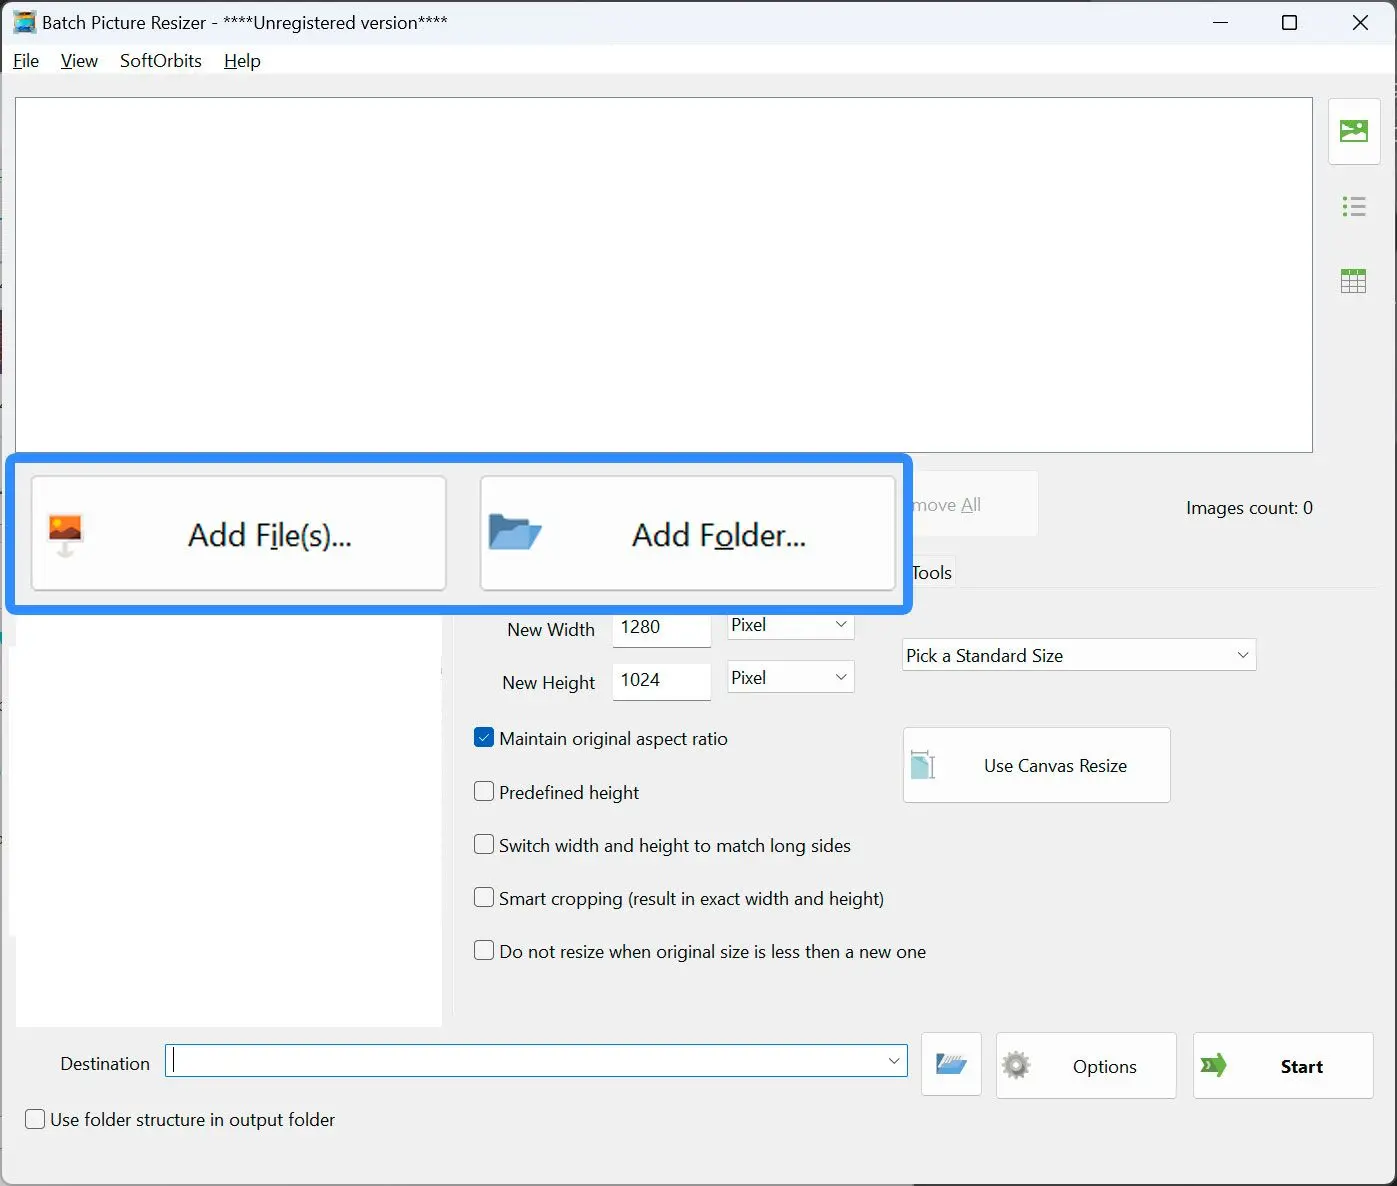Switch to list view icon
The image size is (1397, 1186).
[x=1354, y=207]
